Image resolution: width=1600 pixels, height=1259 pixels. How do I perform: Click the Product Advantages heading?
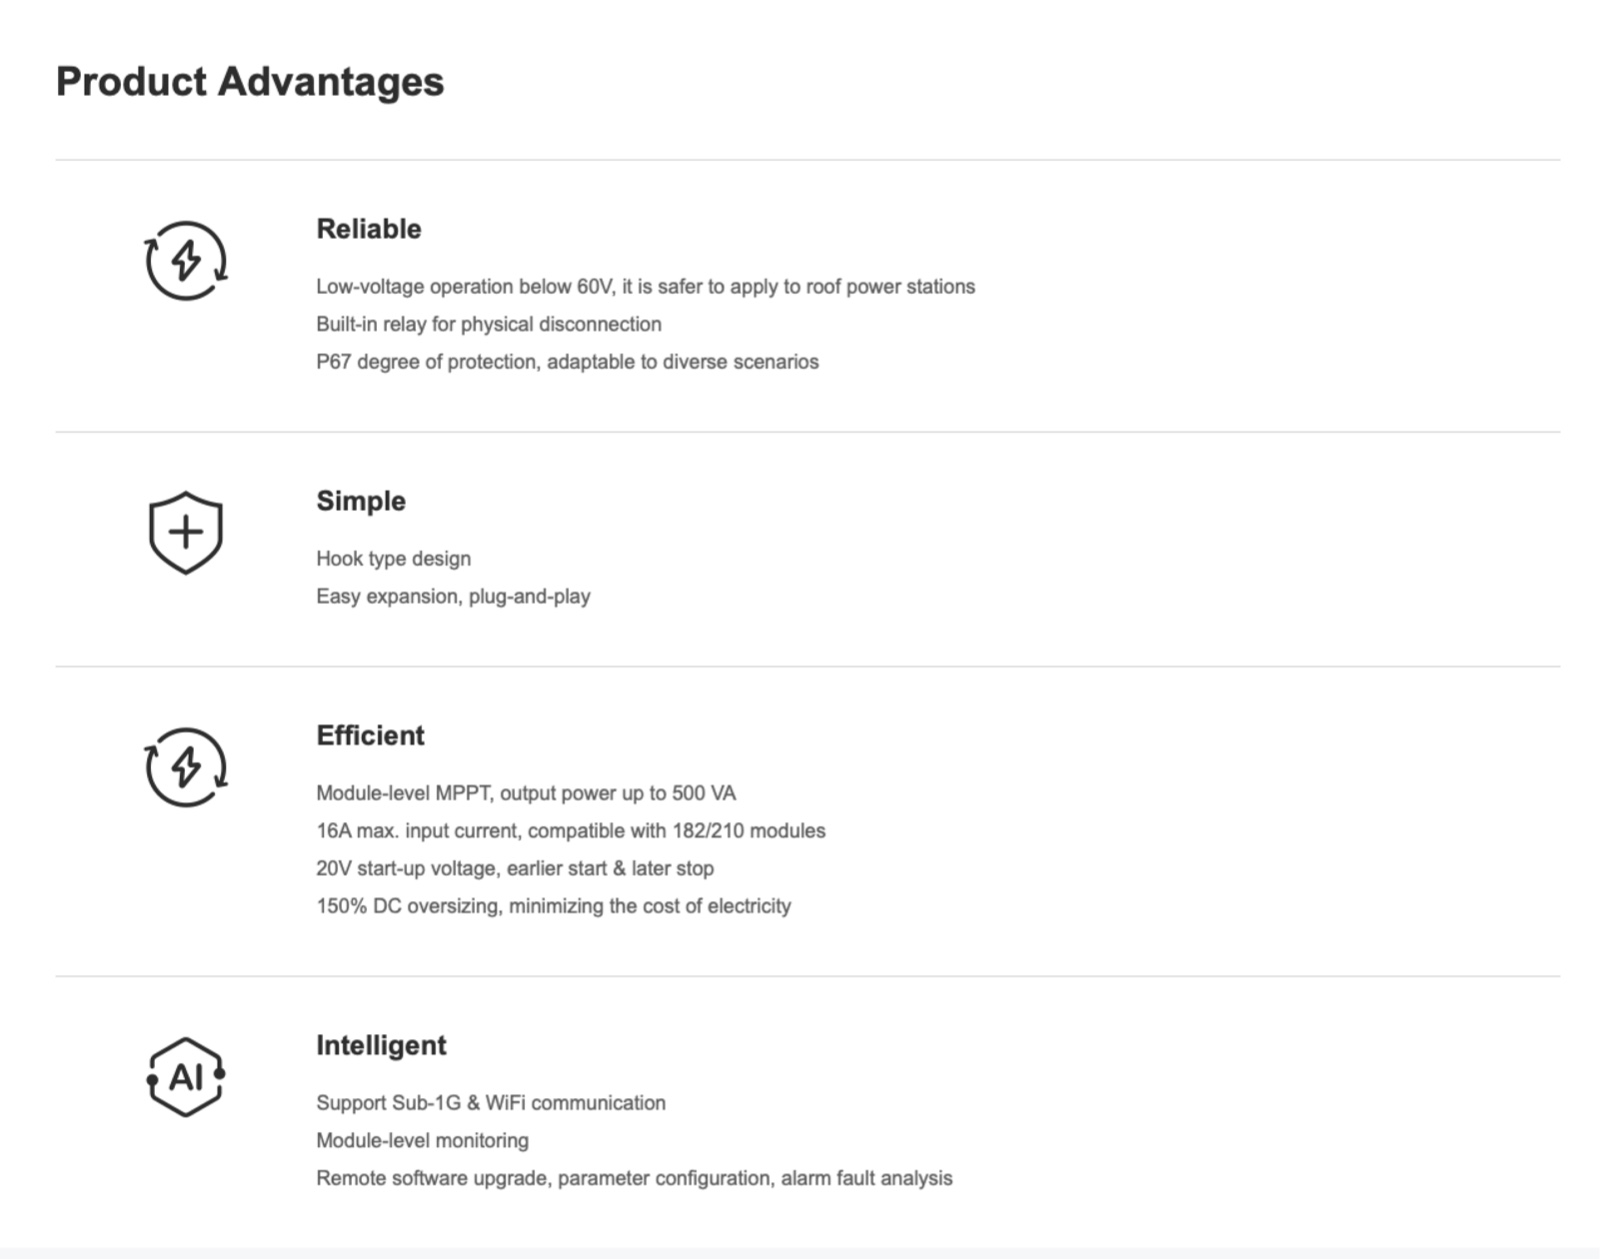(250, 81)
